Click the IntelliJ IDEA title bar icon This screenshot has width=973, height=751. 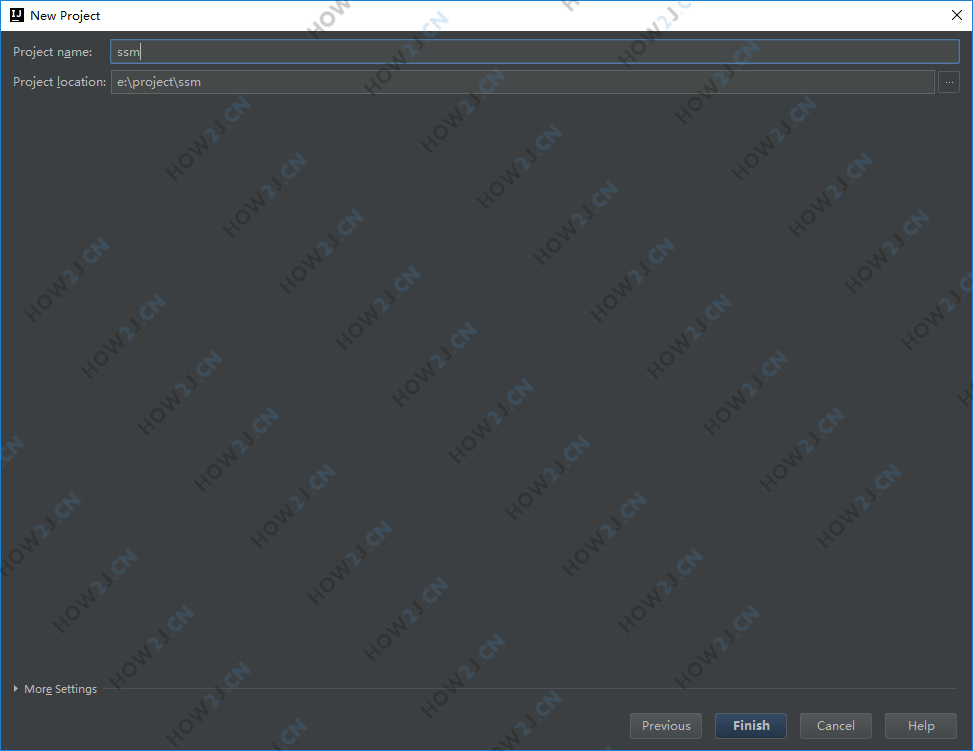[x=17, y=16]
